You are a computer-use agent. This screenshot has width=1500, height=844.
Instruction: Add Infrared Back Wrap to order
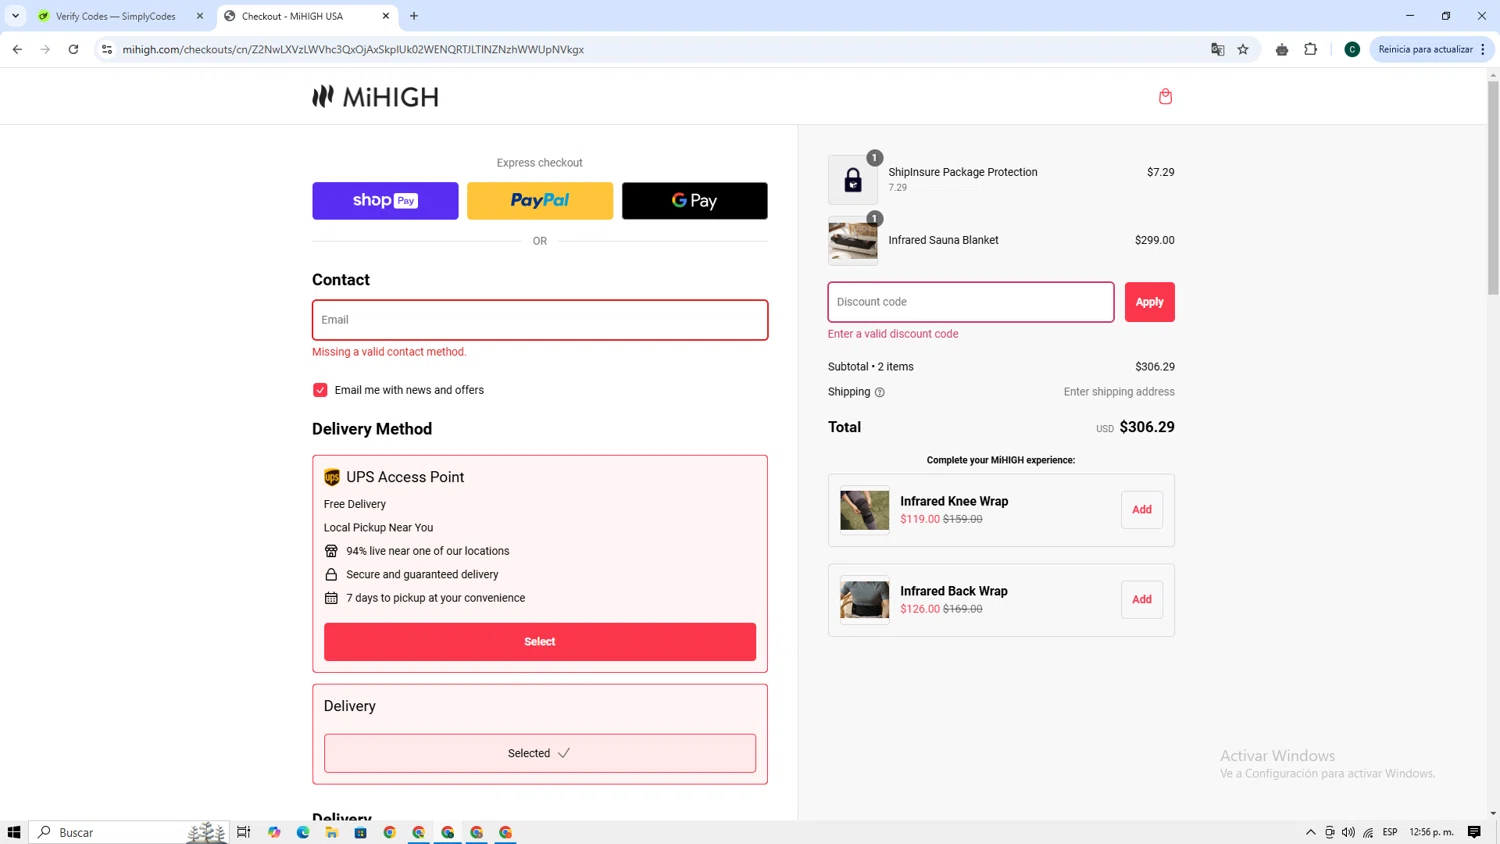point(1142,600)
